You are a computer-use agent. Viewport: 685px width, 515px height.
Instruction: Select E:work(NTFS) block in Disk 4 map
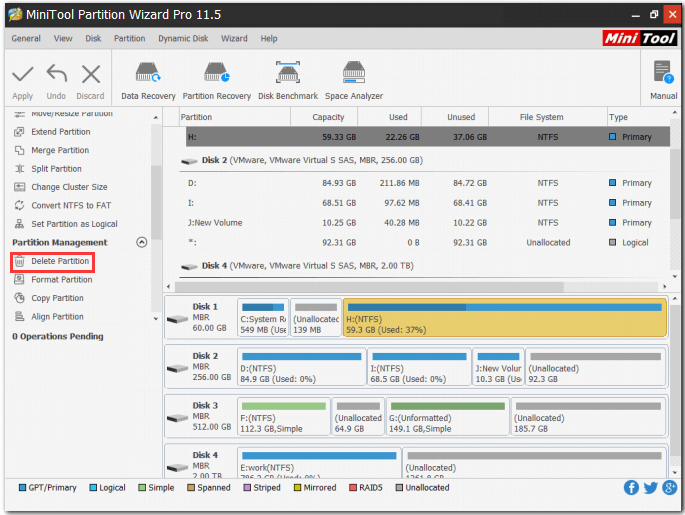[319, 462]
